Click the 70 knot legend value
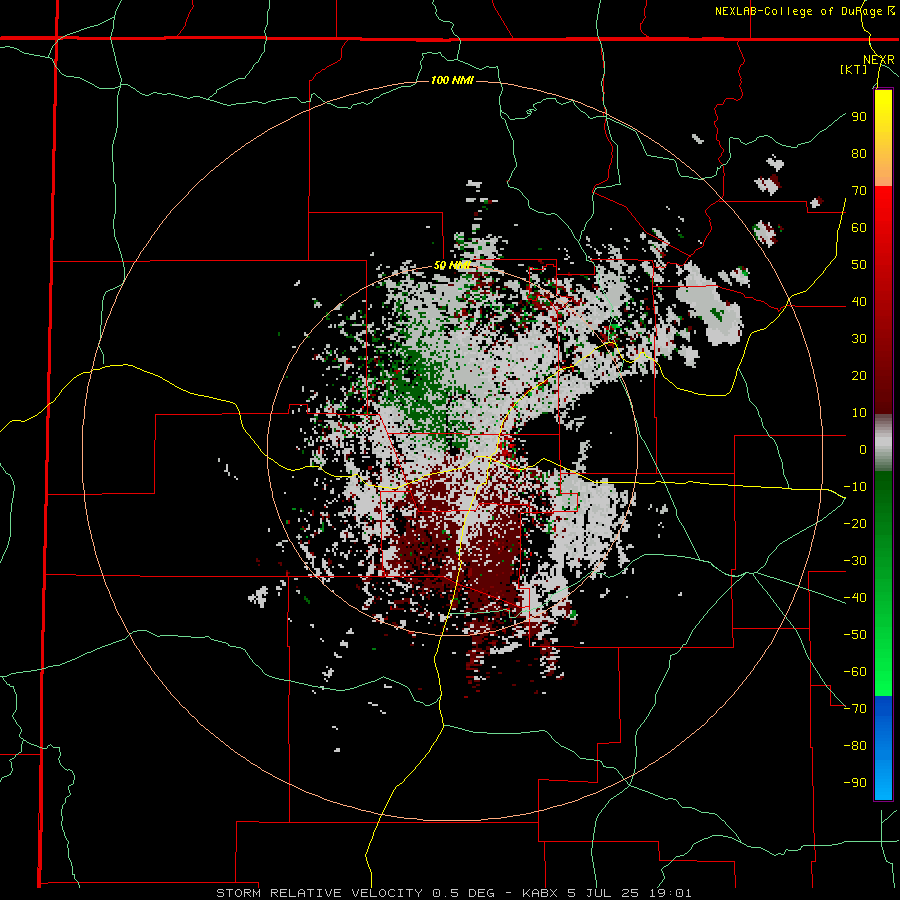This screenshot has width=900, height=900. pos(859,191)
